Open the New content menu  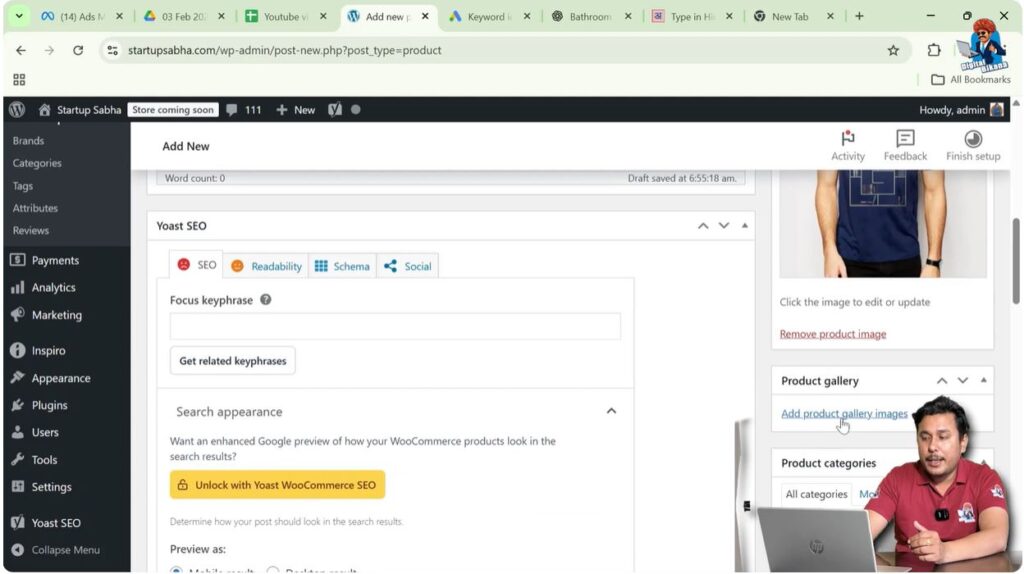(x=295, y=110)
